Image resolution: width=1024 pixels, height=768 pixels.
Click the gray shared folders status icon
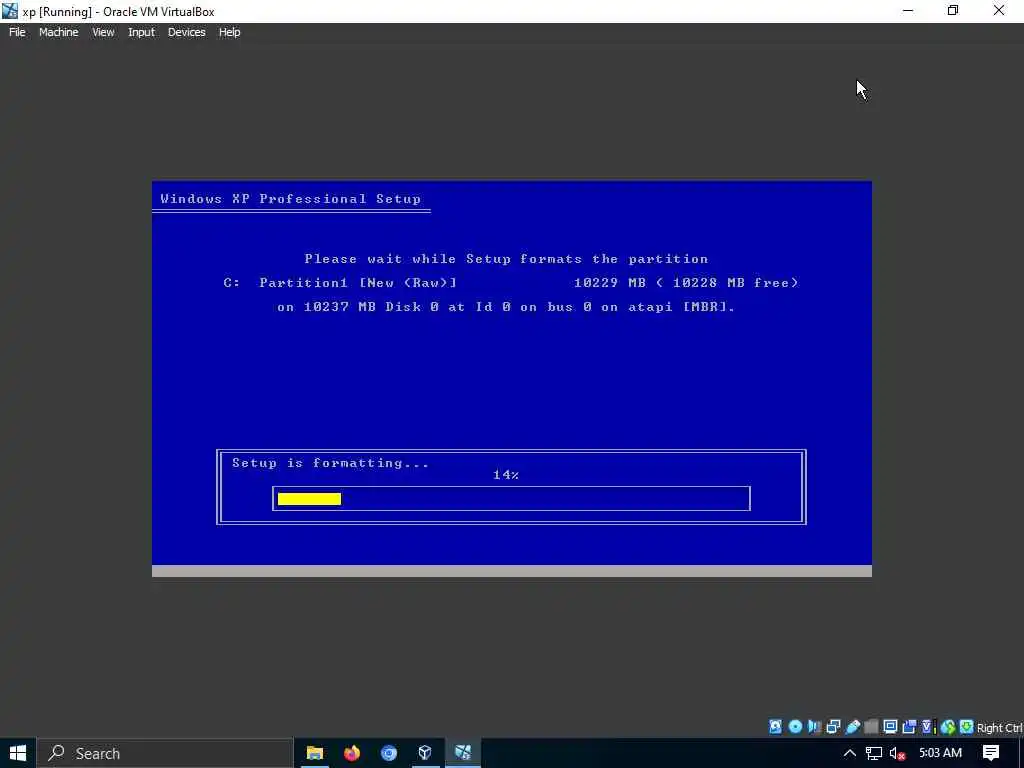pos(871,727)
